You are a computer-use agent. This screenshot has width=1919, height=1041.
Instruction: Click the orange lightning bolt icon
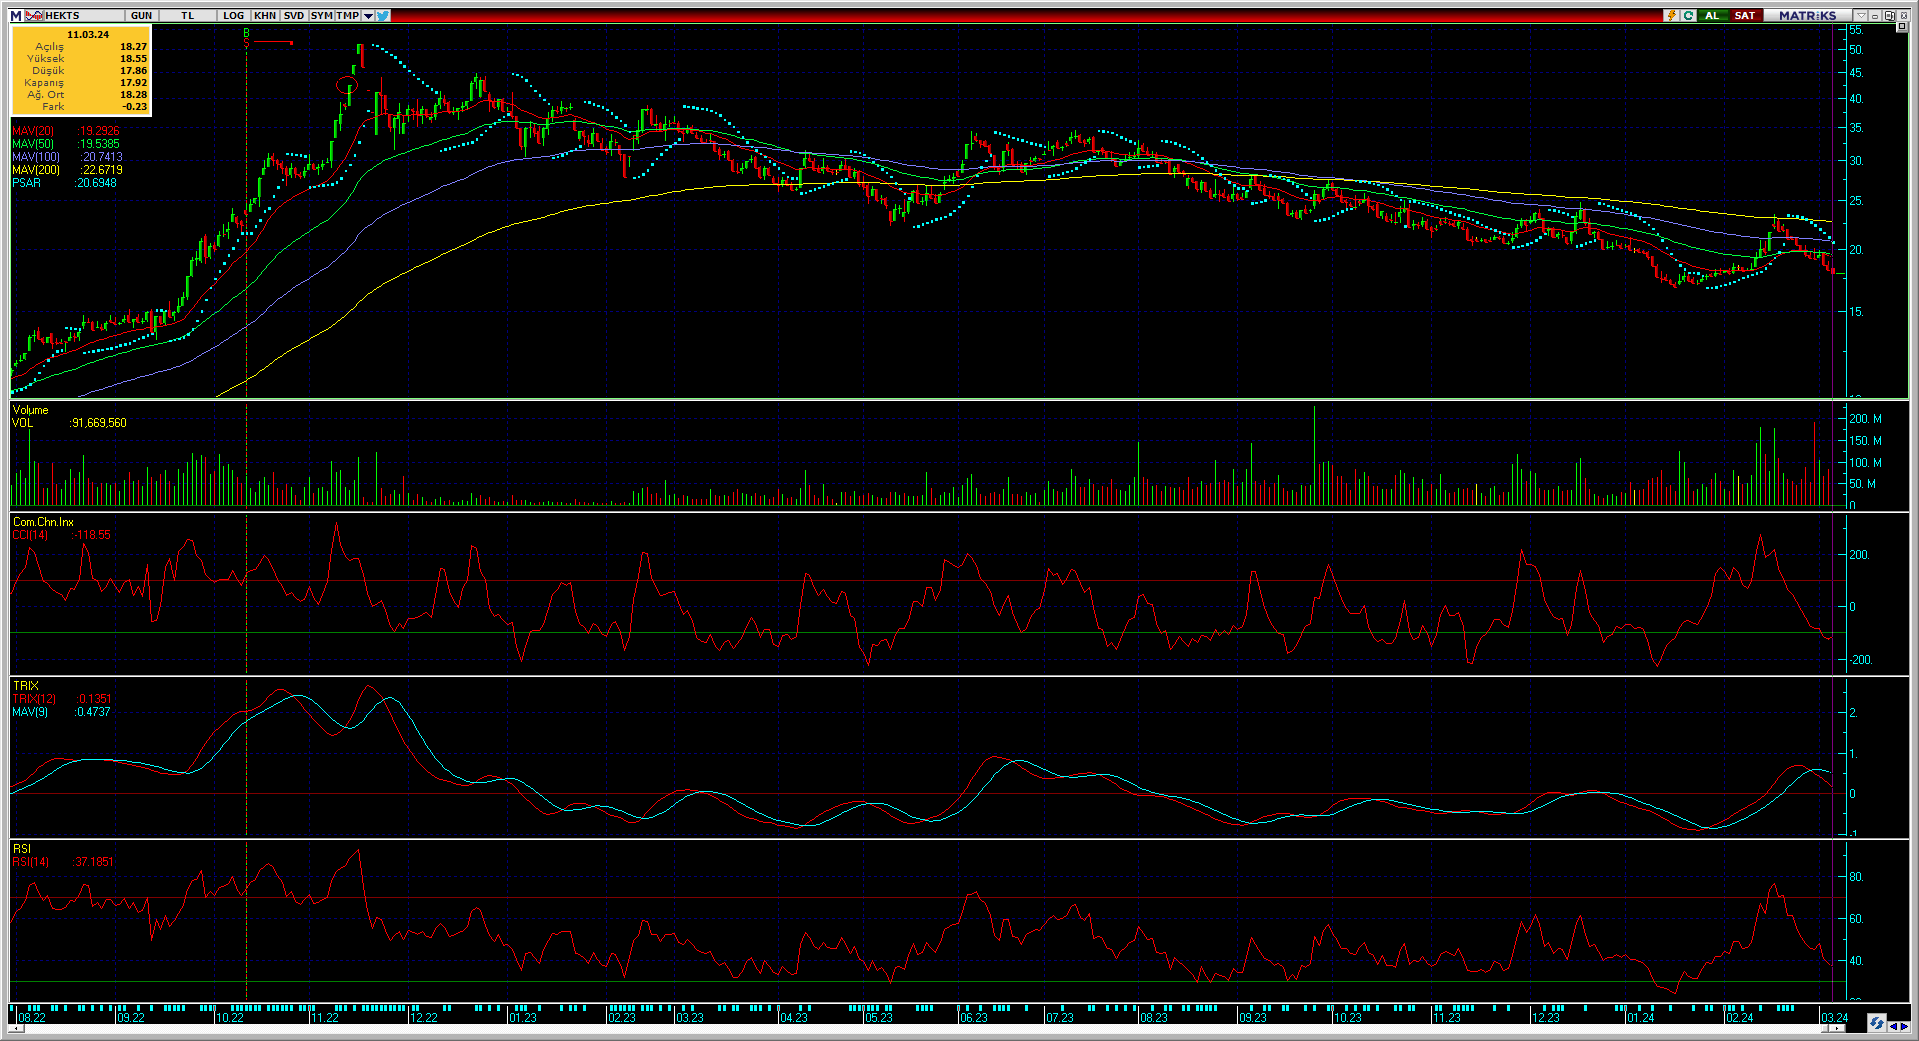1671,15
